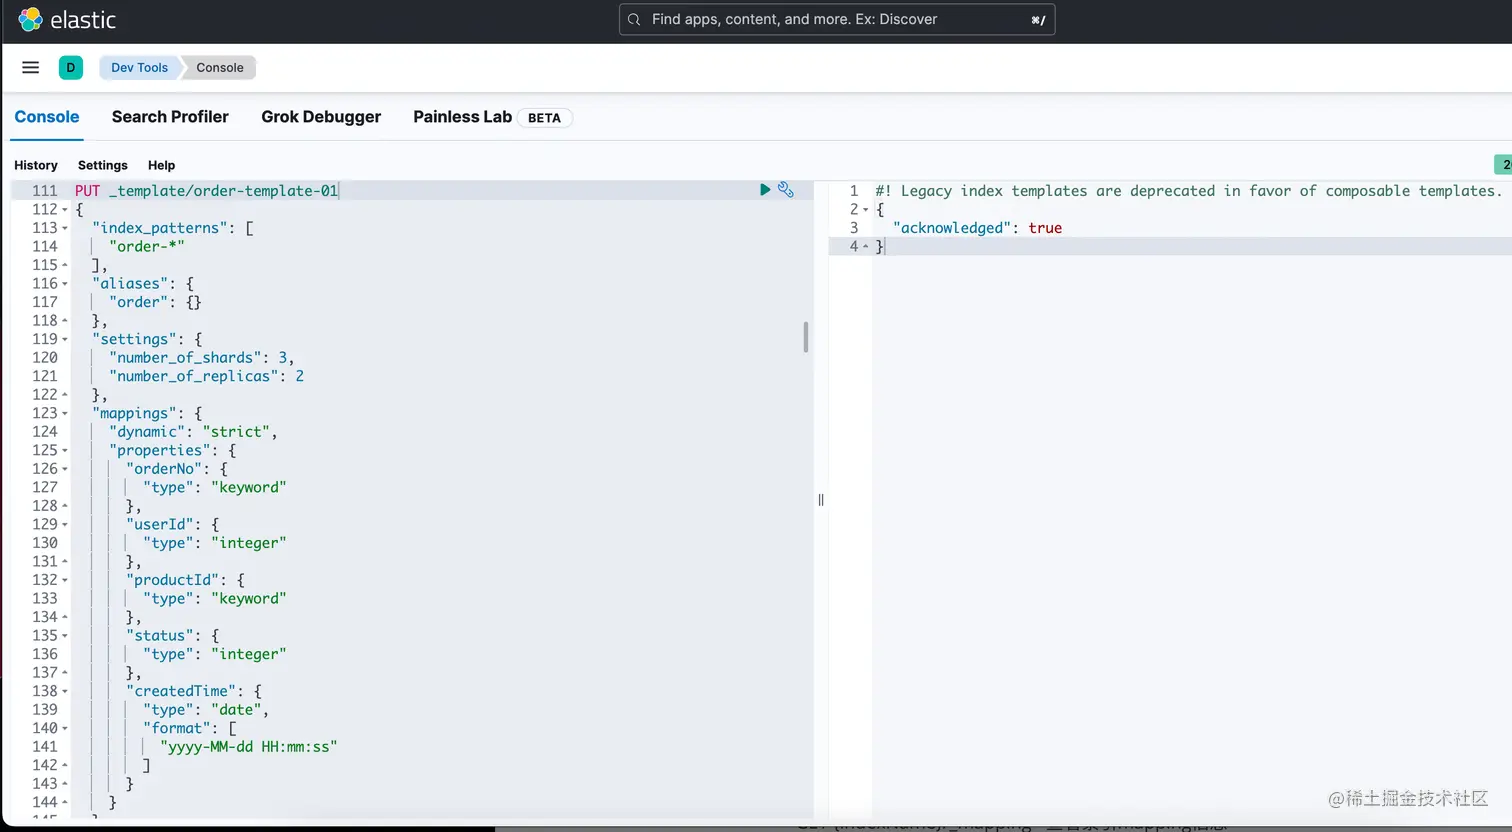
Task: Click the BETA badge next to Painless Lab
Action: click(544, 118)
